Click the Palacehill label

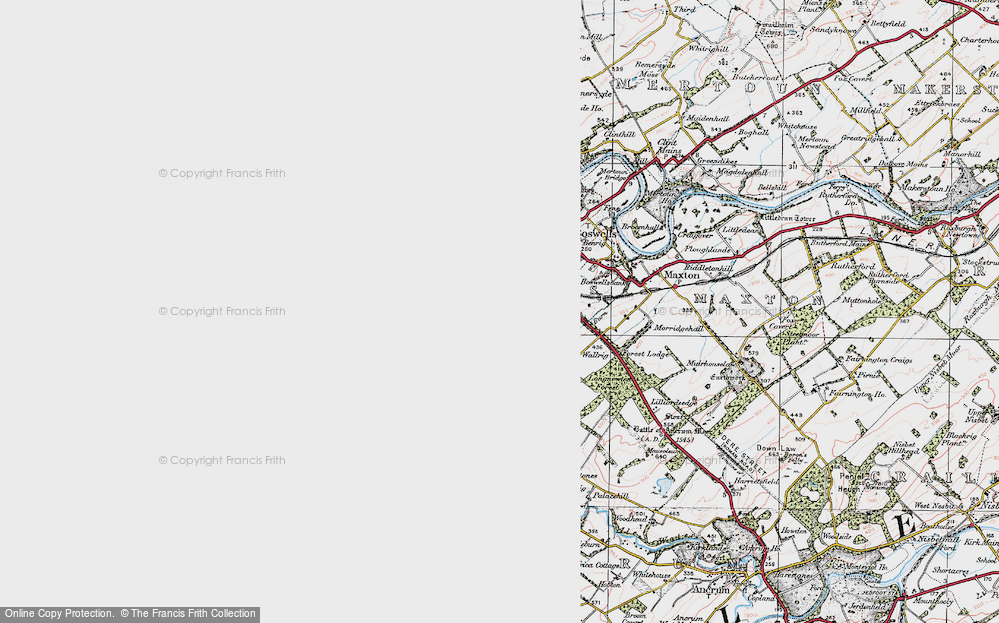611,495
